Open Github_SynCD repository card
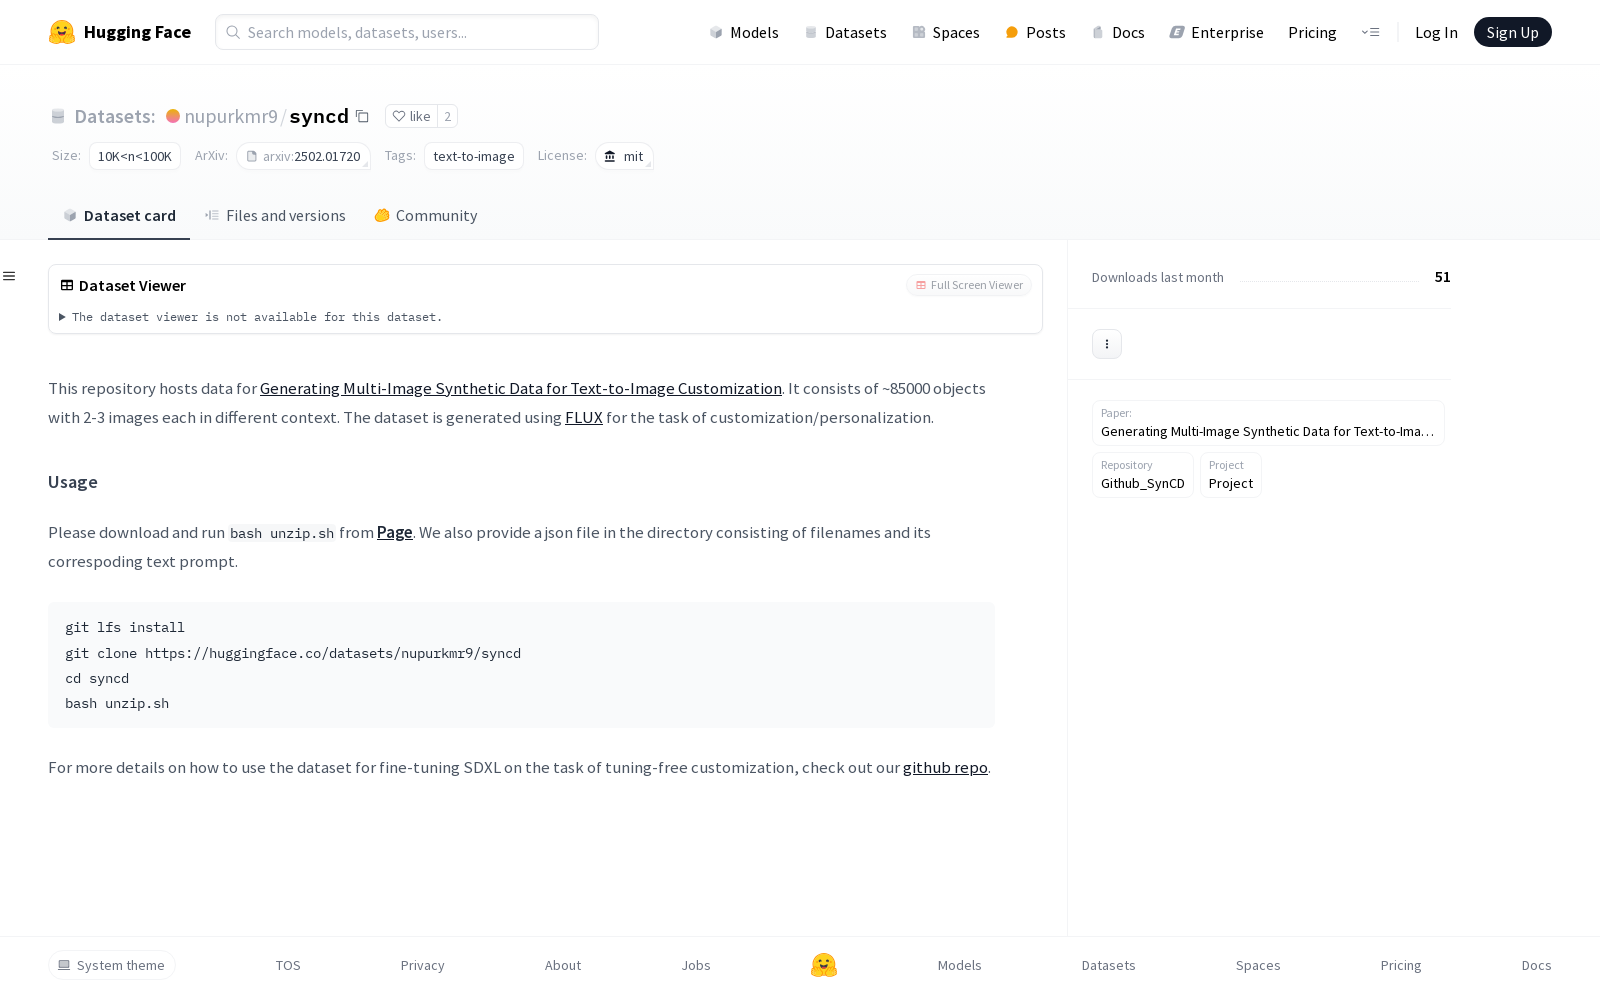The width and height of the screenshot is (1600, 1000). (x=1143, y=475)
